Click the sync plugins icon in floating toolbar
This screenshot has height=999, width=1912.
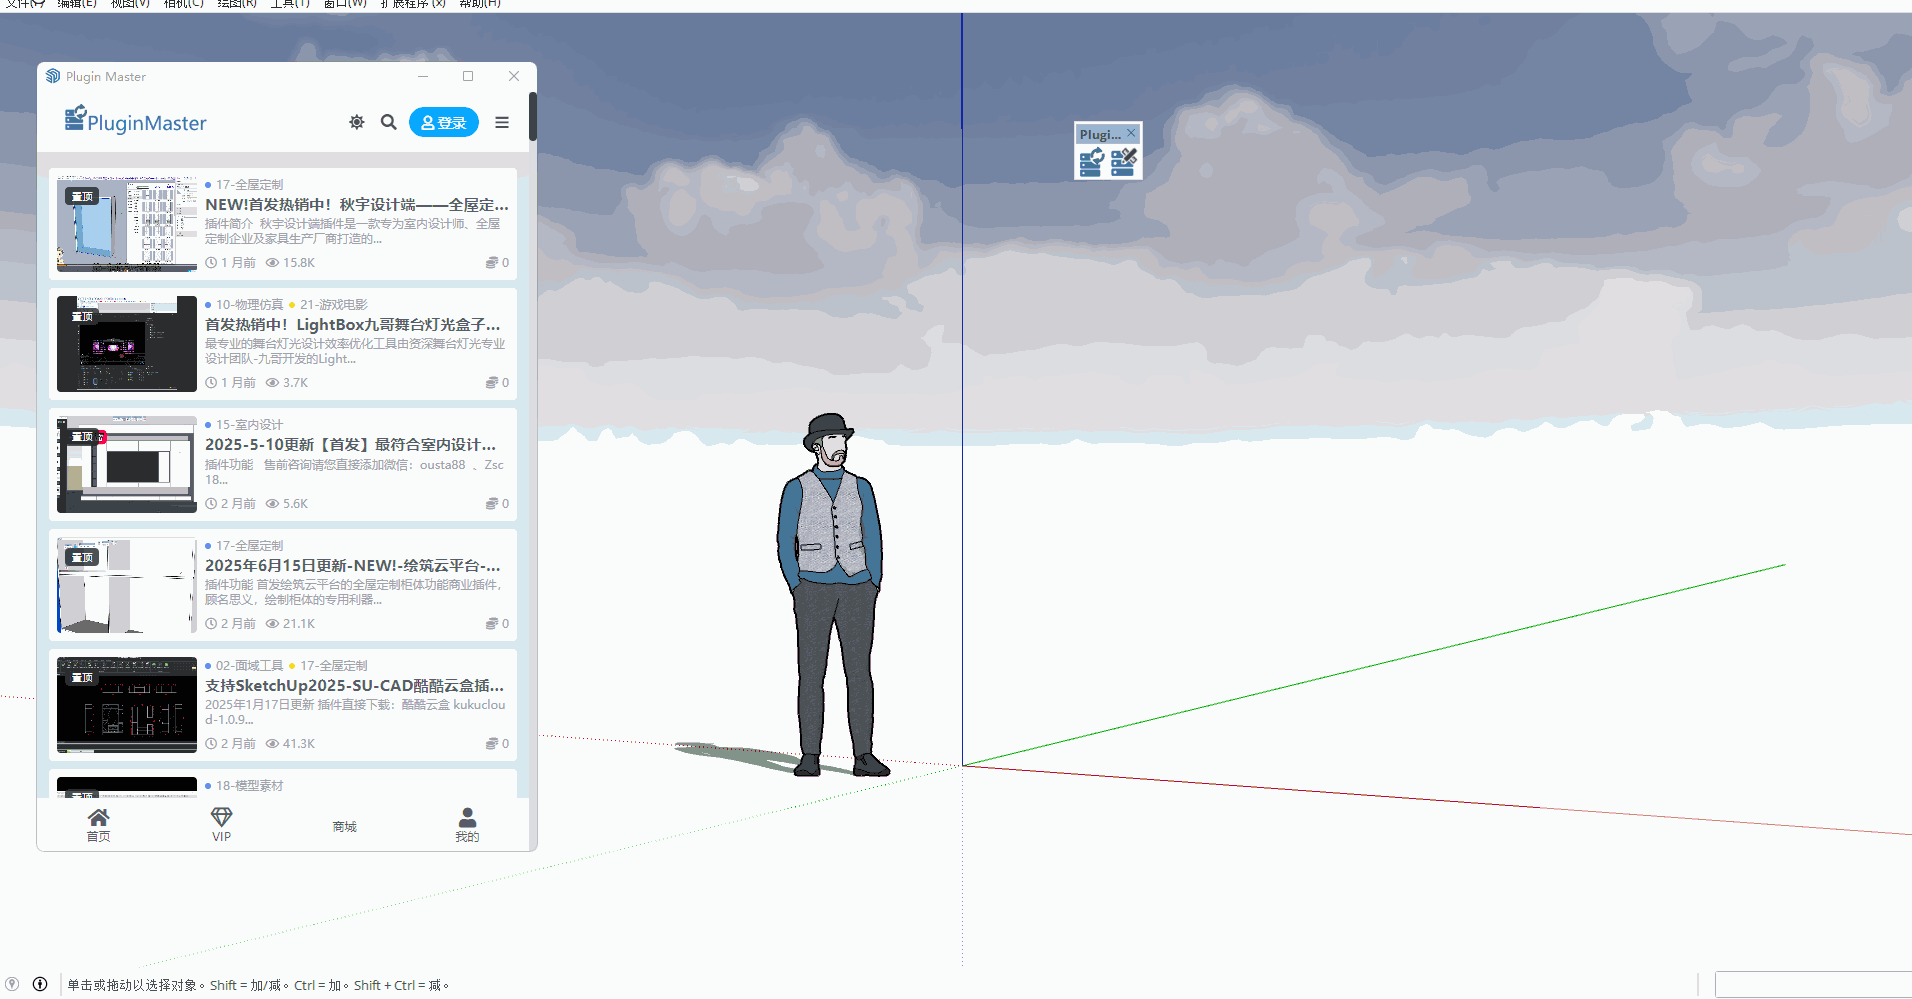click(1091, 162)
